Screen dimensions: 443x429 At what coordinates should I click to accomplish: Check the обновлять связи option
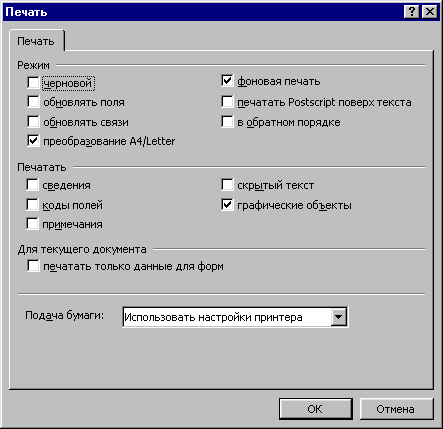coord(33,122)
